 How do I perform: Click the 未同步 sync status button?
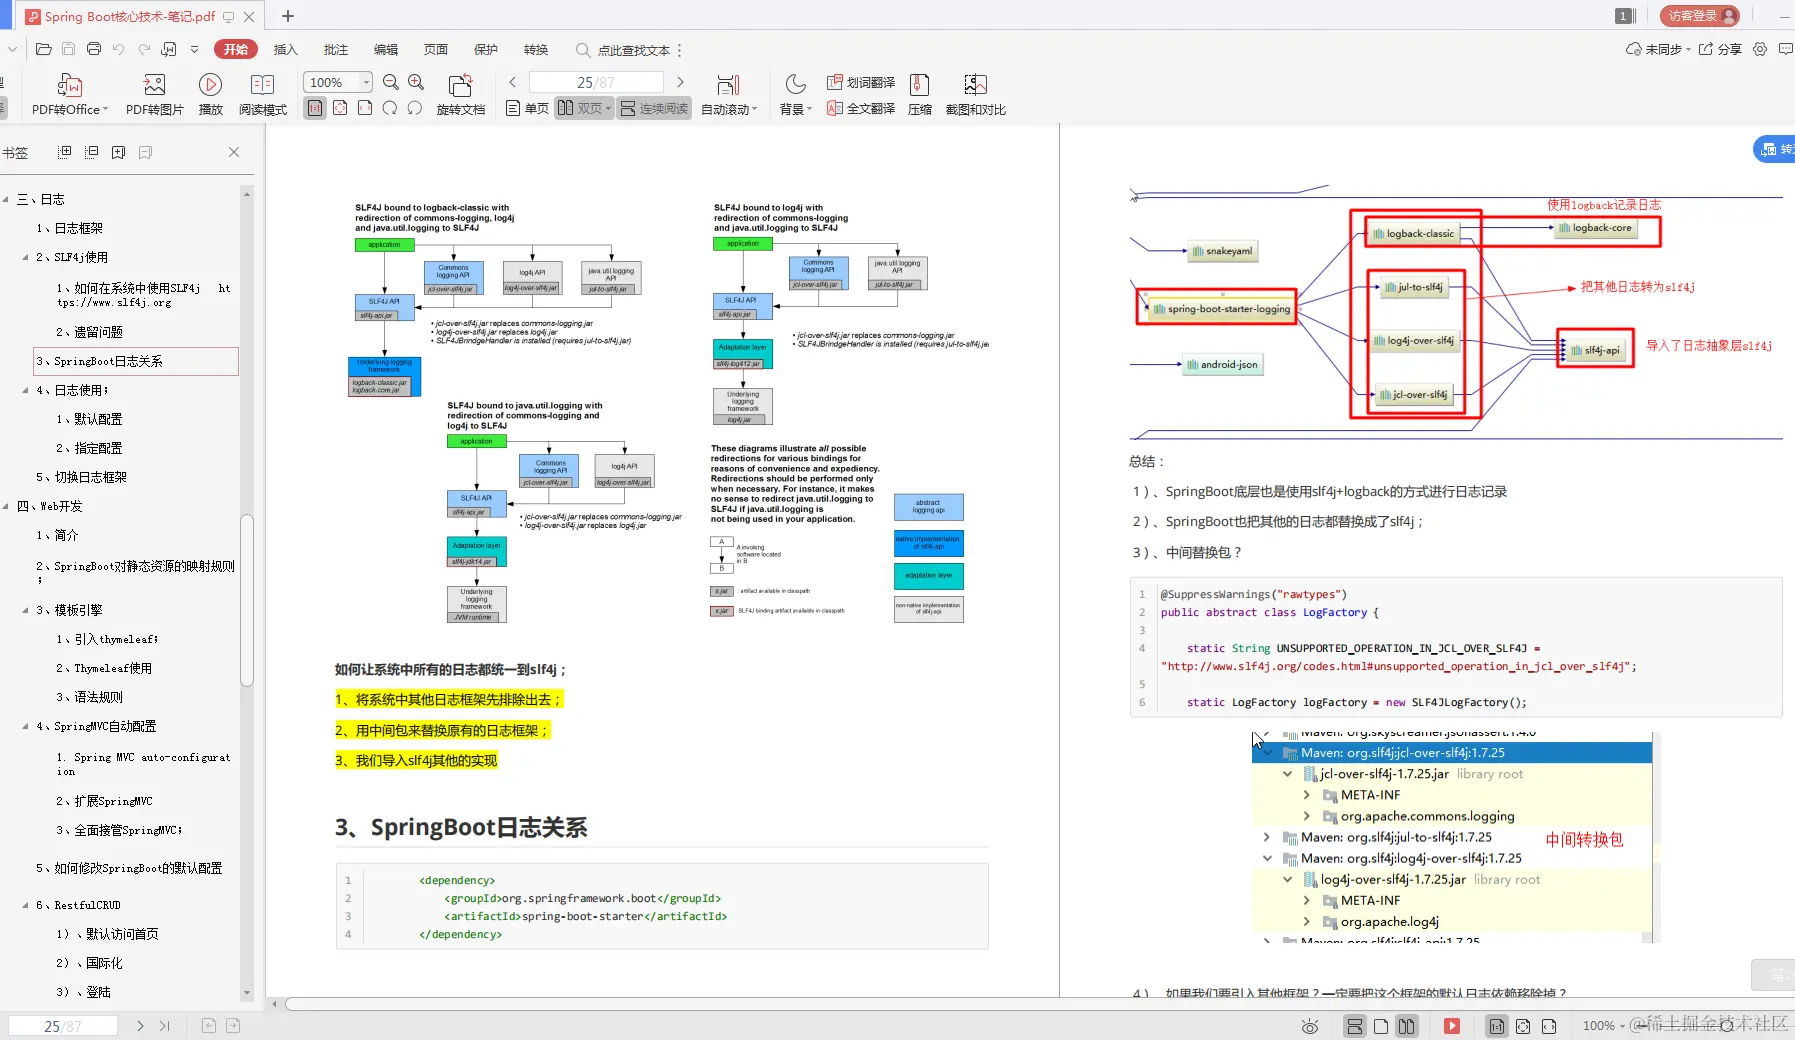pyautogui.click(x=1658, y=49)
